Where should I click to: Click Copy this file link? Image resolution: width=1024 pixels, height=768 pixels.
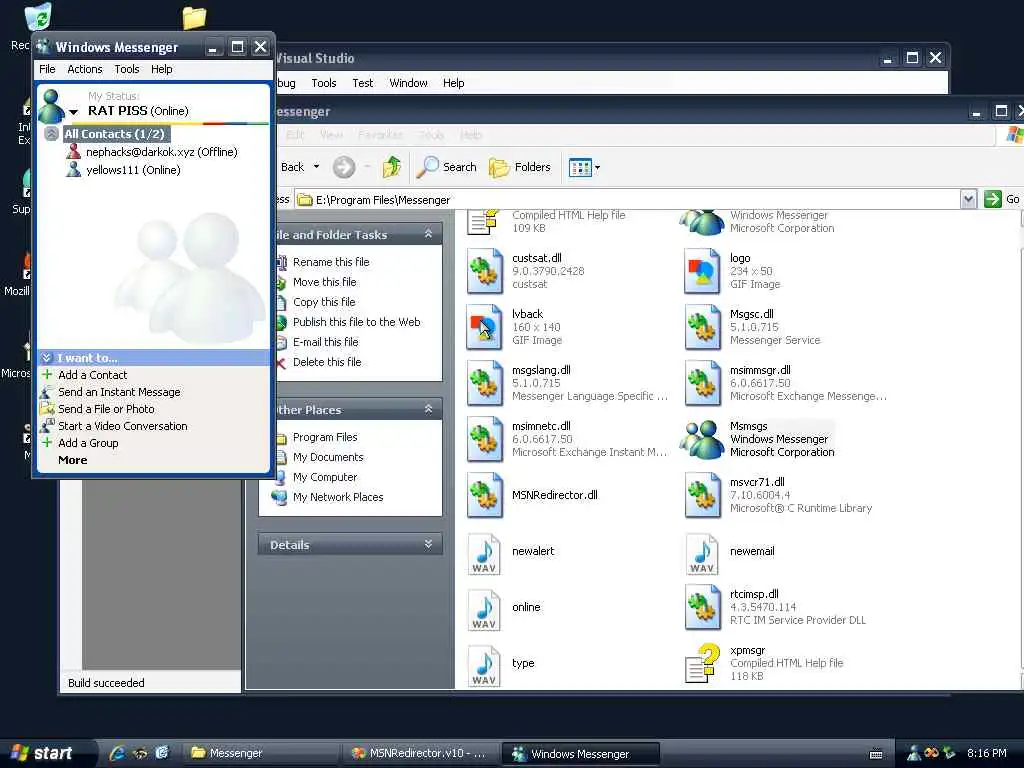pos(324,302)
